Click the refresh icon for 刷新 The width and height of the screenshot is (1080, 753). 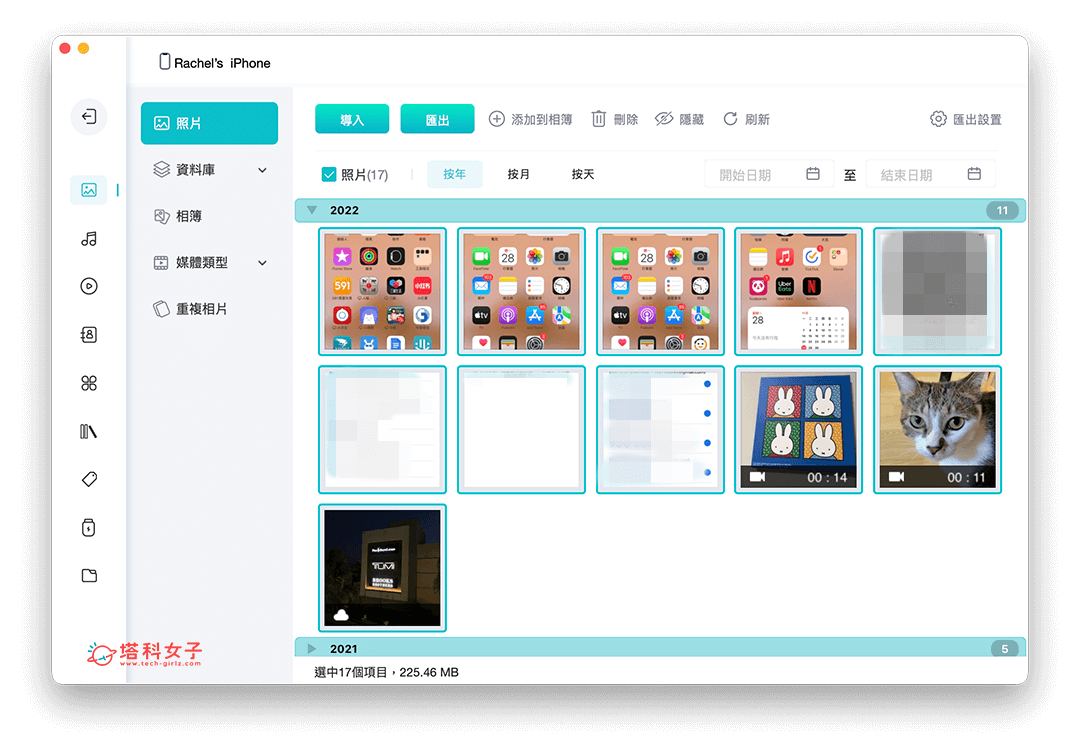pyautogui.click(x=730, y=119)
